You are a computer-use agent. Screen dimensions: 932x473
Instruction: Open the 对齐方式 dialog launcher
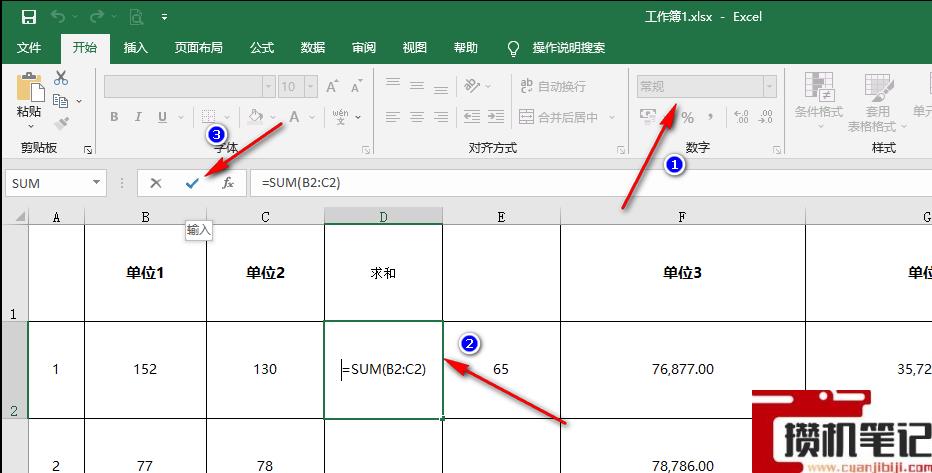(621, 150)
